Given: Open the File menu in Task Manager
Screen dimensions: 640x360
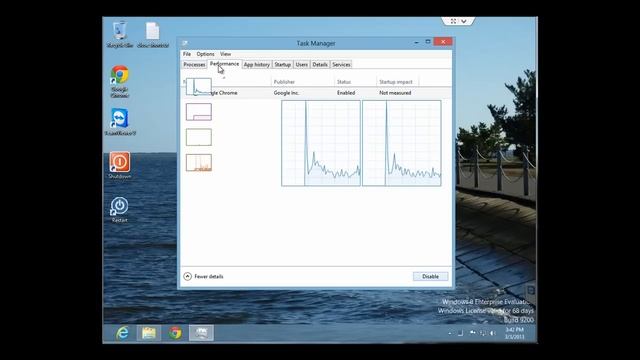Looking at the screenshot, I should [187, 54].
